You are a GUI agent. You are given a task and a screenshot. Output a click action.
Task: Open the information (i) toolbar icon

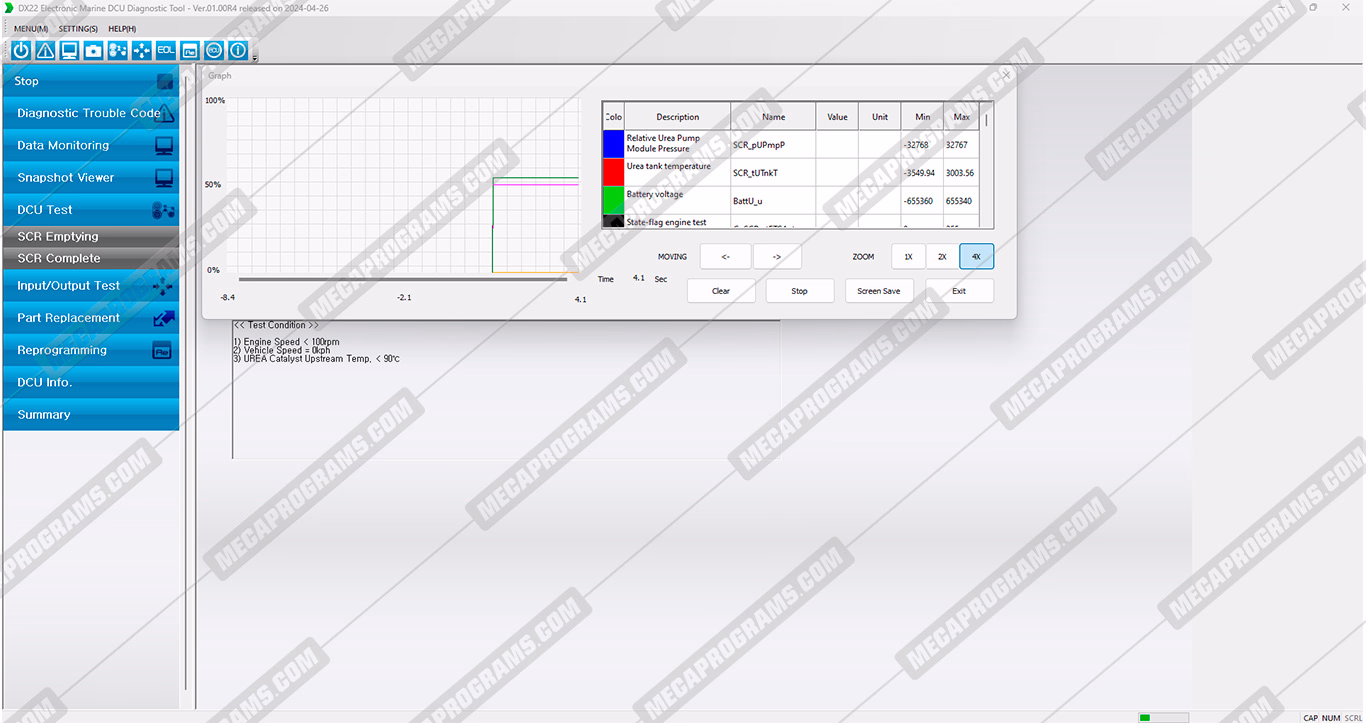tap(238, 50)
